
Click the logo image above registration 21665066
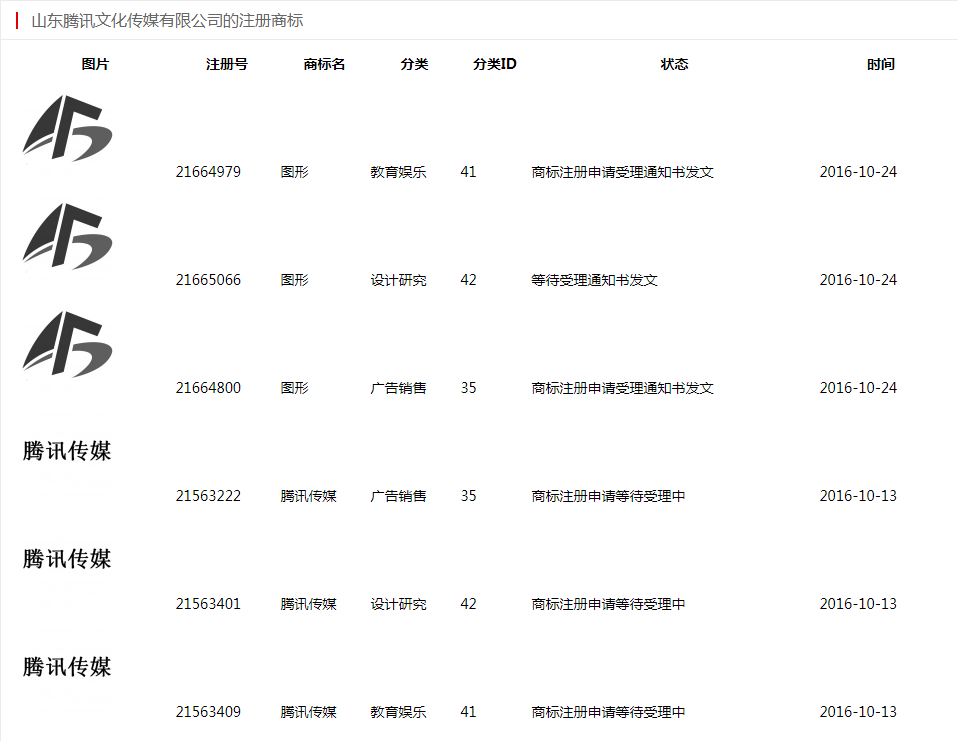tap(67, 236)
